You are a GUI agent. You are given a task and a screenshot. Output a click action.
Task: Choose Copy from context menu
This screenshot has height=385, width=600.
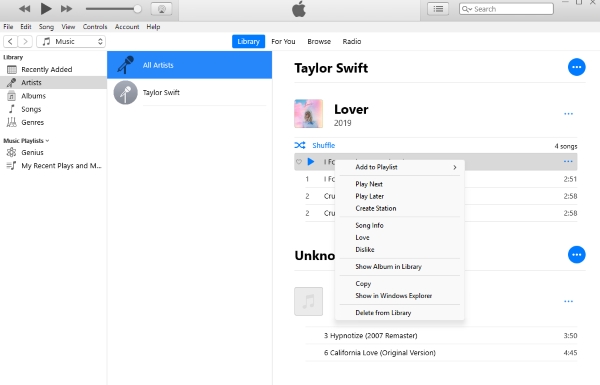click(399, 284)
